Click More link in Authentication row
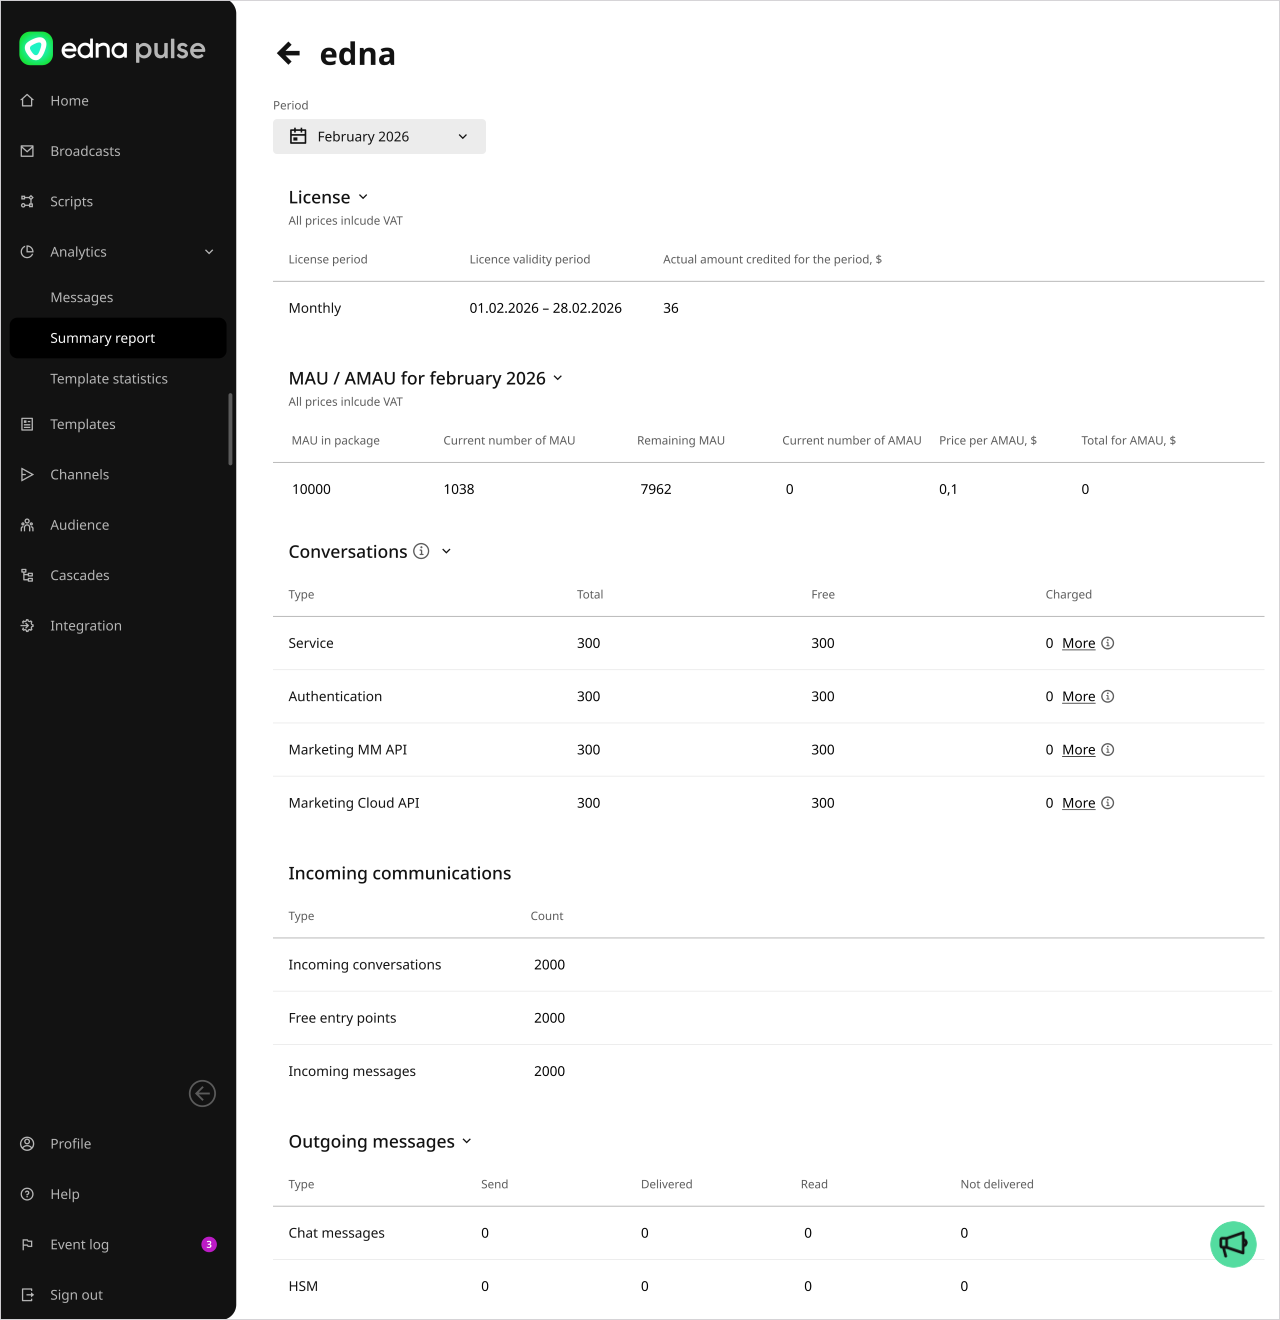Image resolution: width=1280 pixels, height=1320 pixels. click(1078, 696)
